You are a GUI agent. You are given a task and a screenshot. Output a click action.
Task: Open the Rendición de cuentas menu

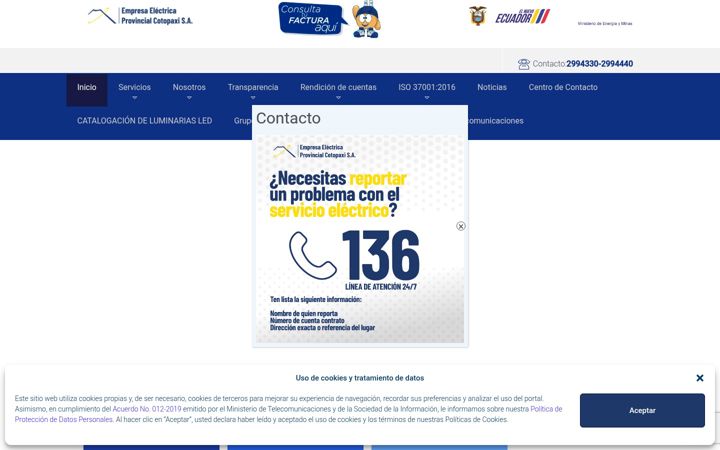pos(338,87)
